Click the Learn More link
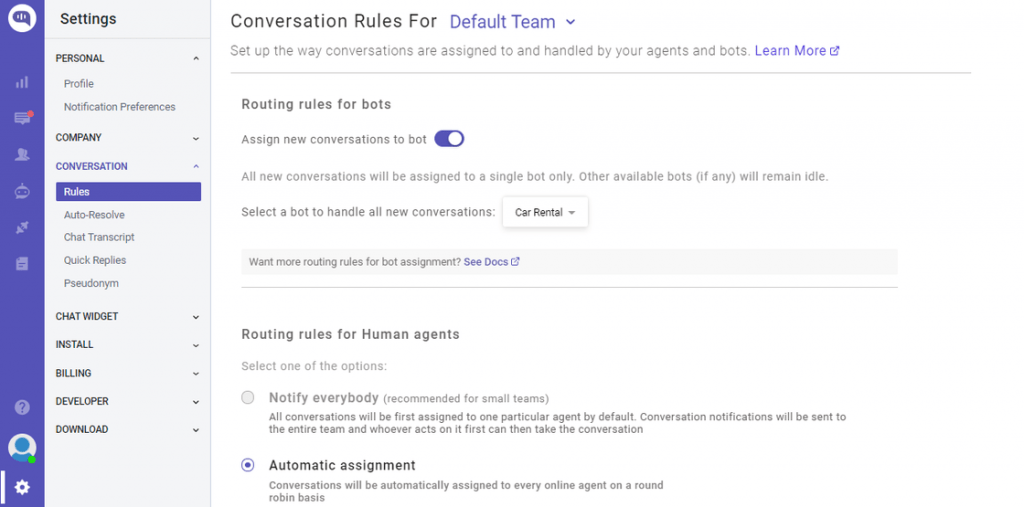 pyautogui.click(x=796, y=50)
